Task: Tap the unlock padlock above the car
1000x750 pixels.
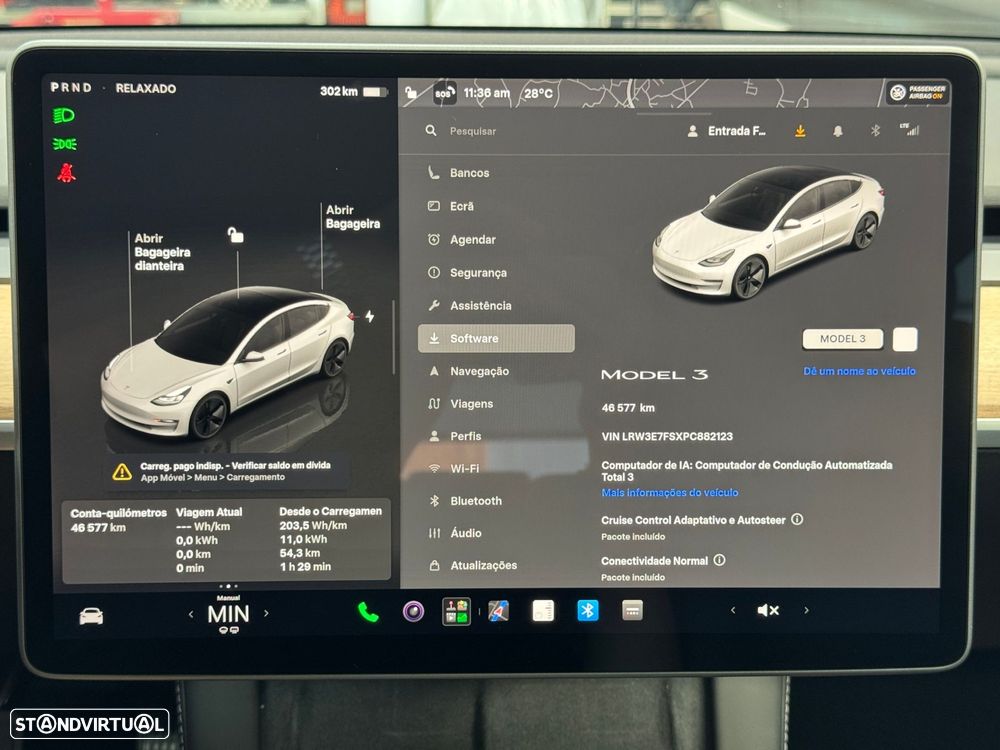Action: click(x=235, y=235)
